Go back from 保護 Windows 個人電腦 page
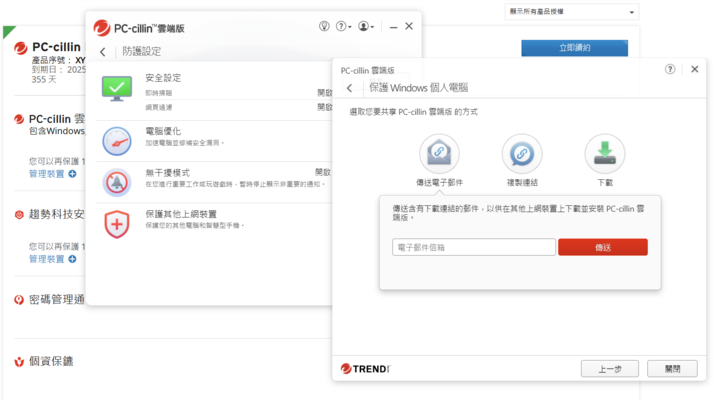The image size is (728, 400). pos(350,88)
